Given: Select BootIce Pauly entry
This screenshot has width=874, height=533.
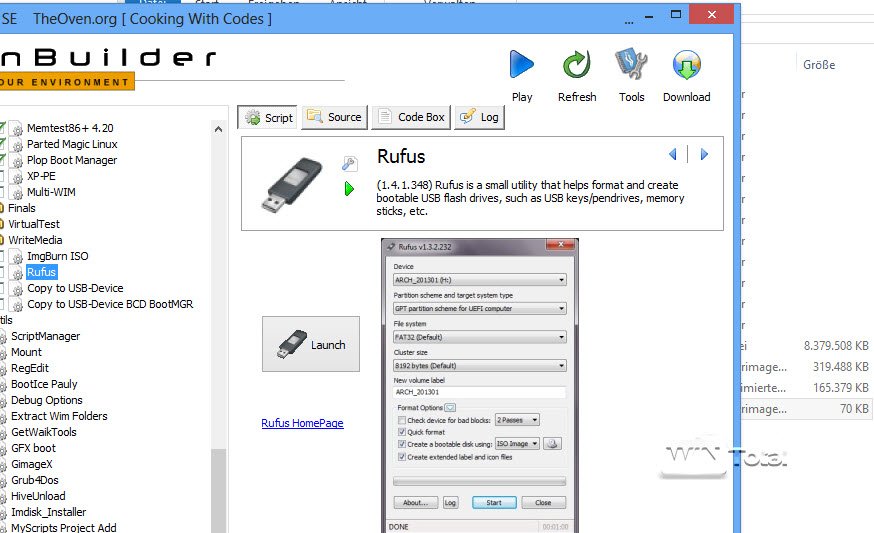Looking at the screenshot, I should pos(44,384).
